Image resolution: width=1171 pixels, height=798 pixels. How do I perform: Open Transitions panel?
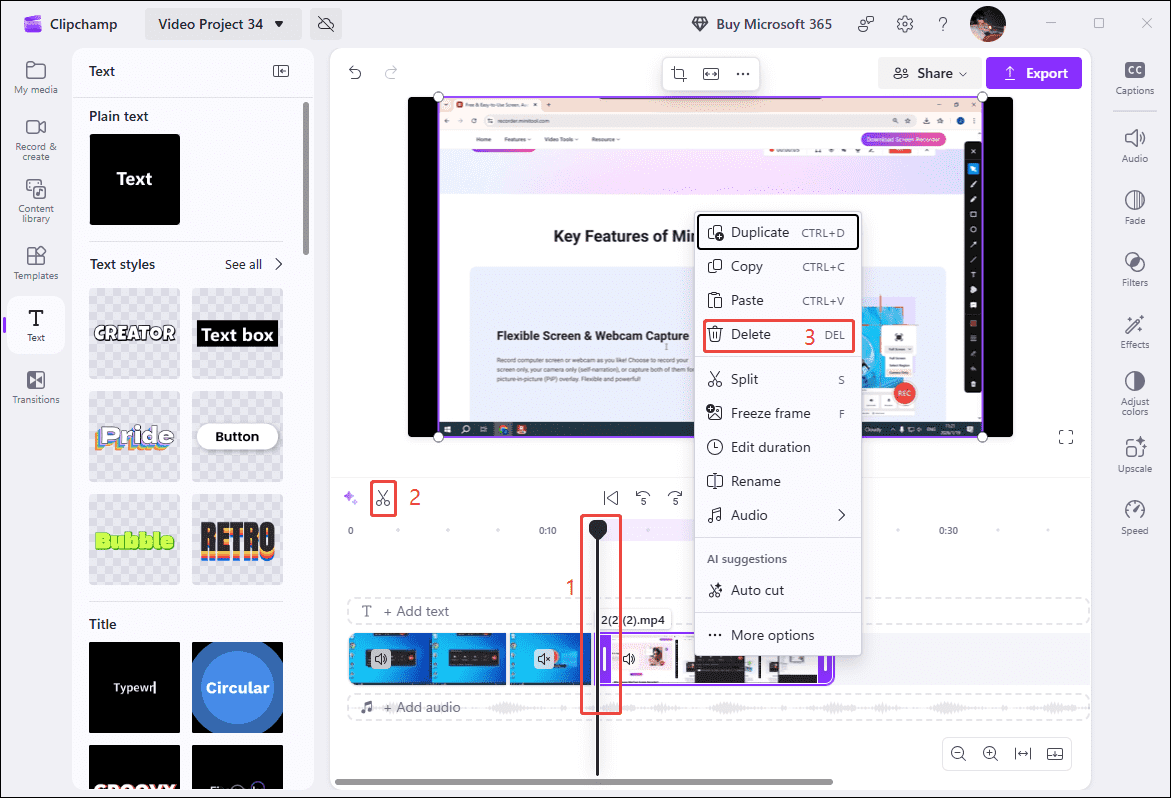point(36,387)
